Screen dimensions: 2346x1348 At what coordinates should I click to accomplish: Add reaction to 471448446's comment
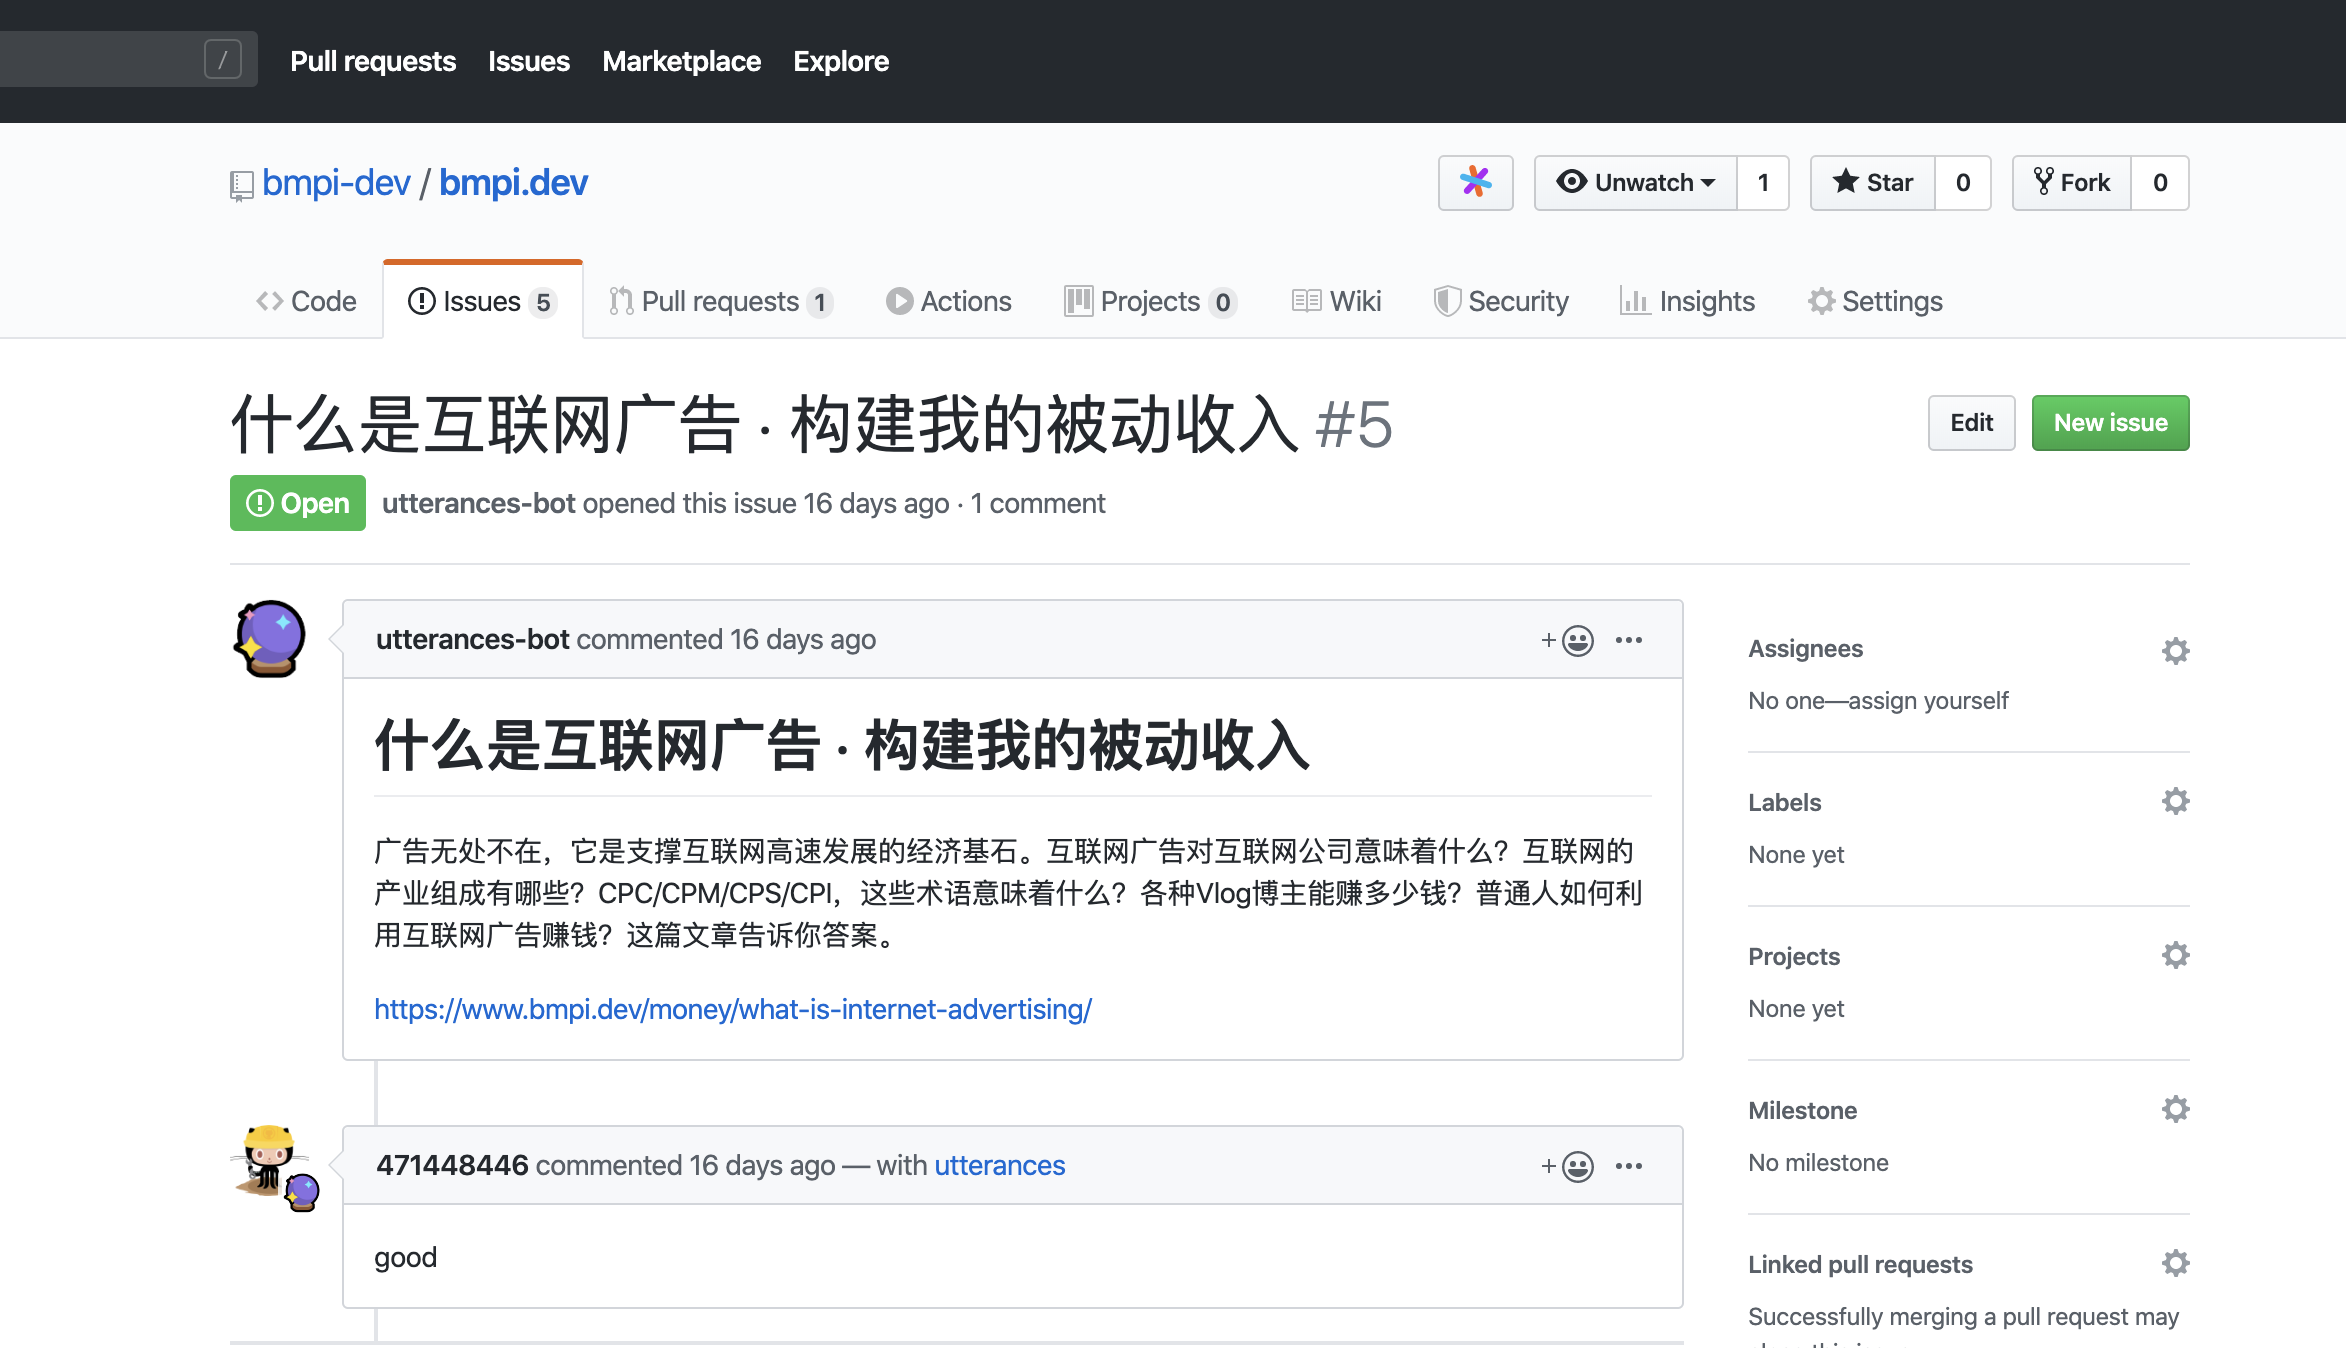click(x=1567, y=1166)
